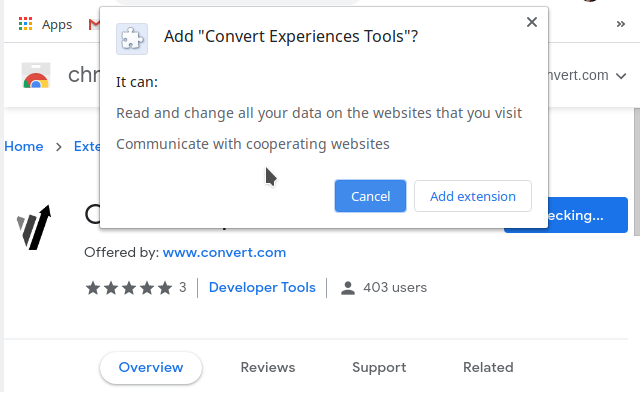Open the Gmail bookmark icon
The height and width of the screenshot is (400, 640).
pos(93,24)
